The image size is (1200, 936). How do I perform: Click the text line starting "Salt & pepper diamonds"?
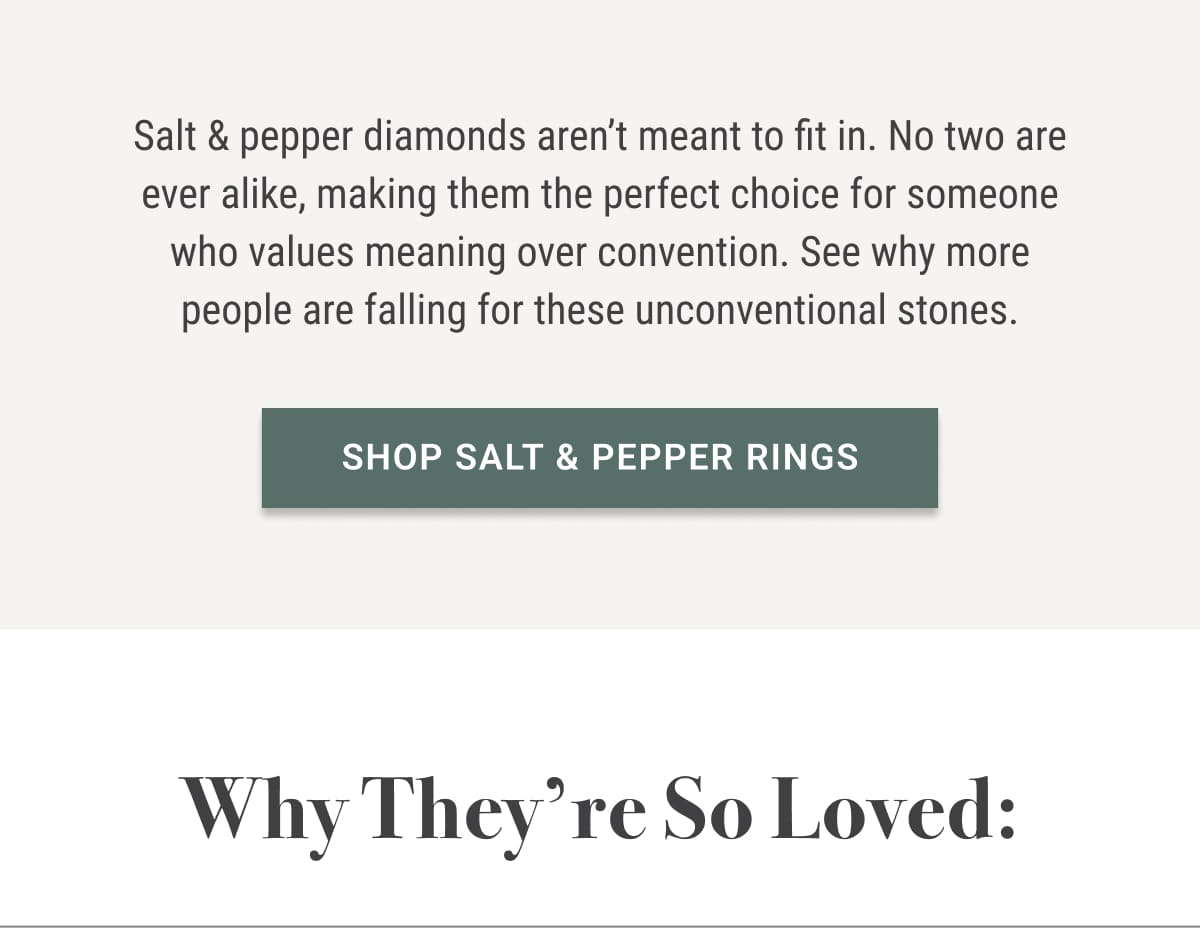coord(600,137)
